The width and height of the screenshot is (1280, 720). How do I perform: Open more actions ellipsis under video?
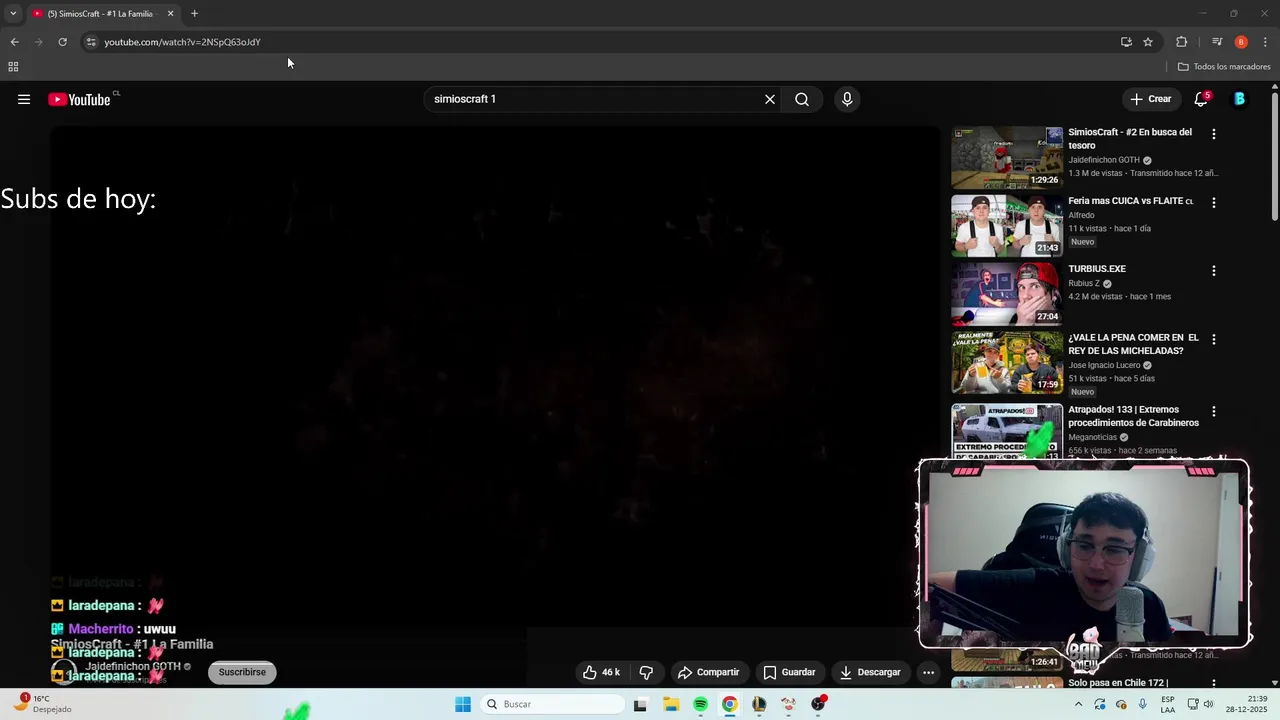[x=928, y=672]
